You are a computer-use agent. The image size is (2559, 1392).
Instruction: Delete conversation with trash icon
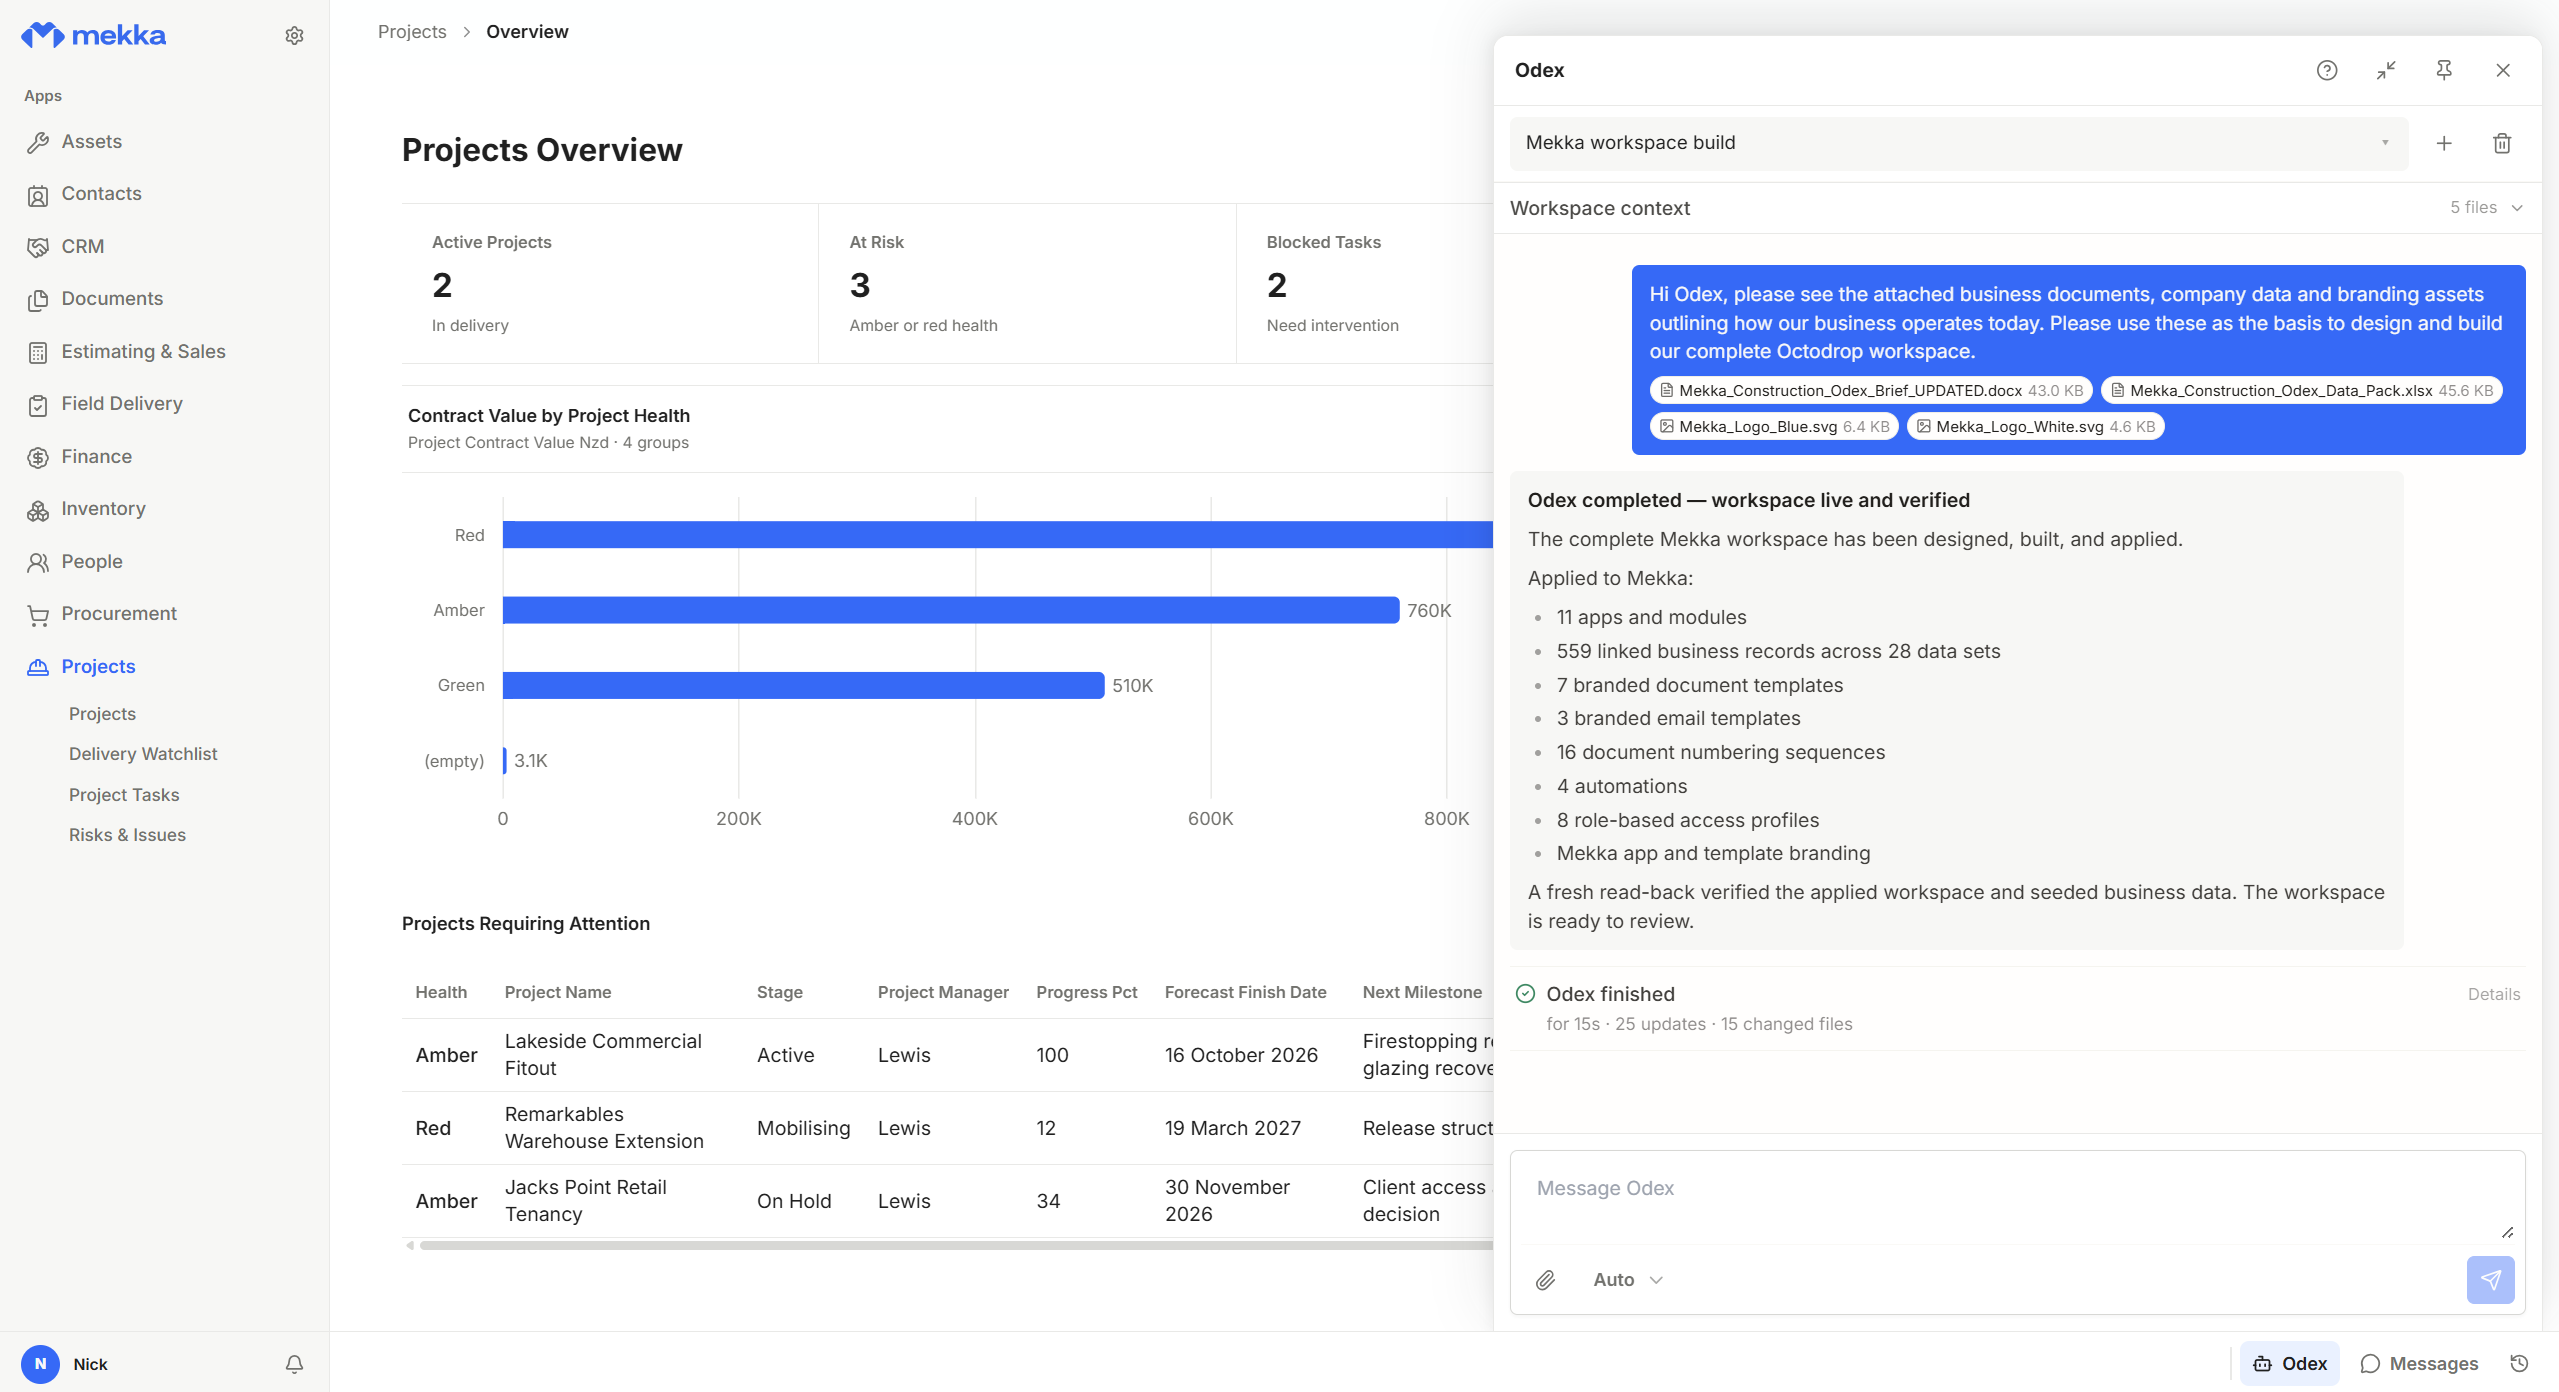(2502, 143)
